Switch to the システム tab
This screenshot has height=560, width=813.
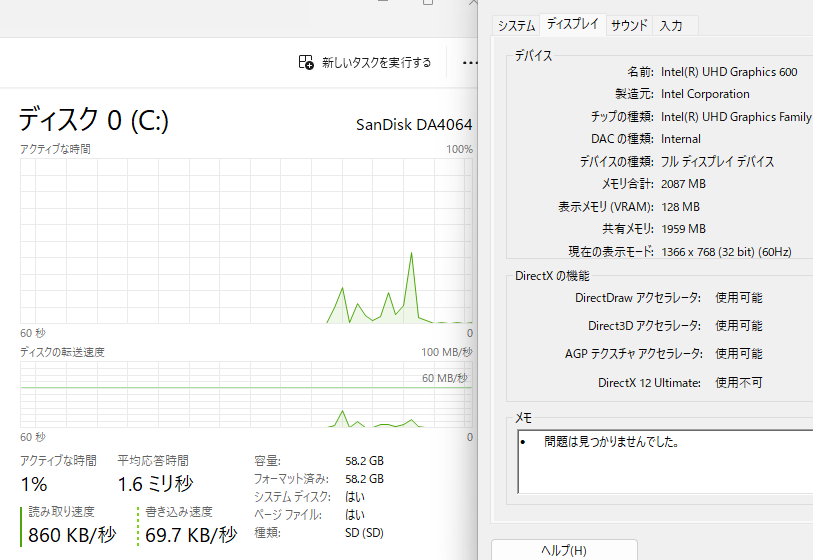(516, 25)
